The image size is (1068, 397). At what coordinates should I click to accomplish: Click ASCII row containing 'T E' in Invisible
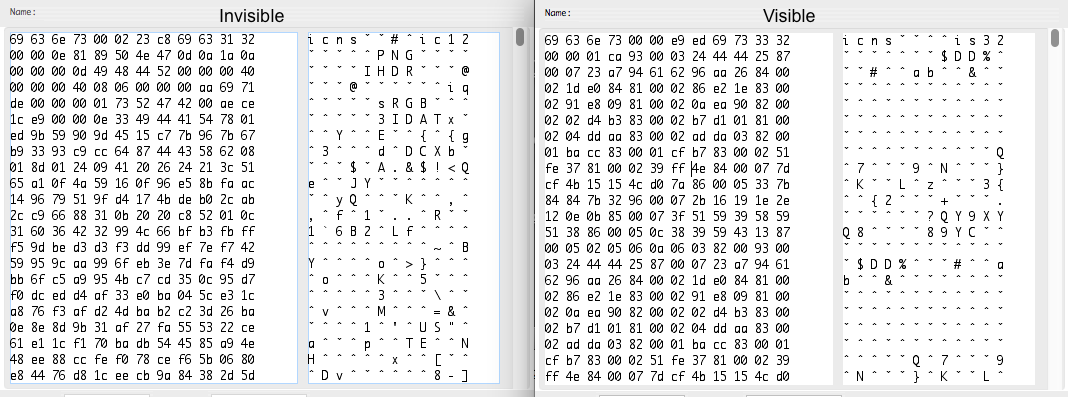pyautogui.click(x=388, y=344)
